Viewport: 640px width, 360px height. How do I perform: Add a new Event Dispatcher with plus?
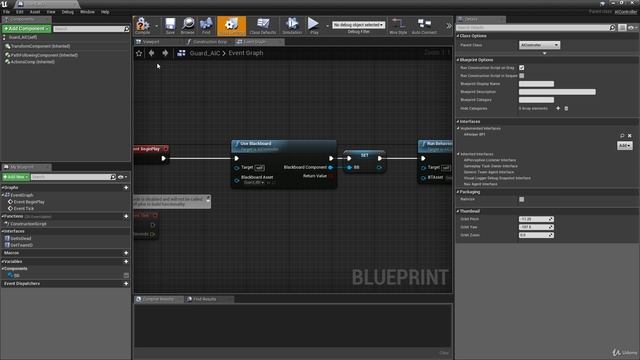(x=126, y=284)
